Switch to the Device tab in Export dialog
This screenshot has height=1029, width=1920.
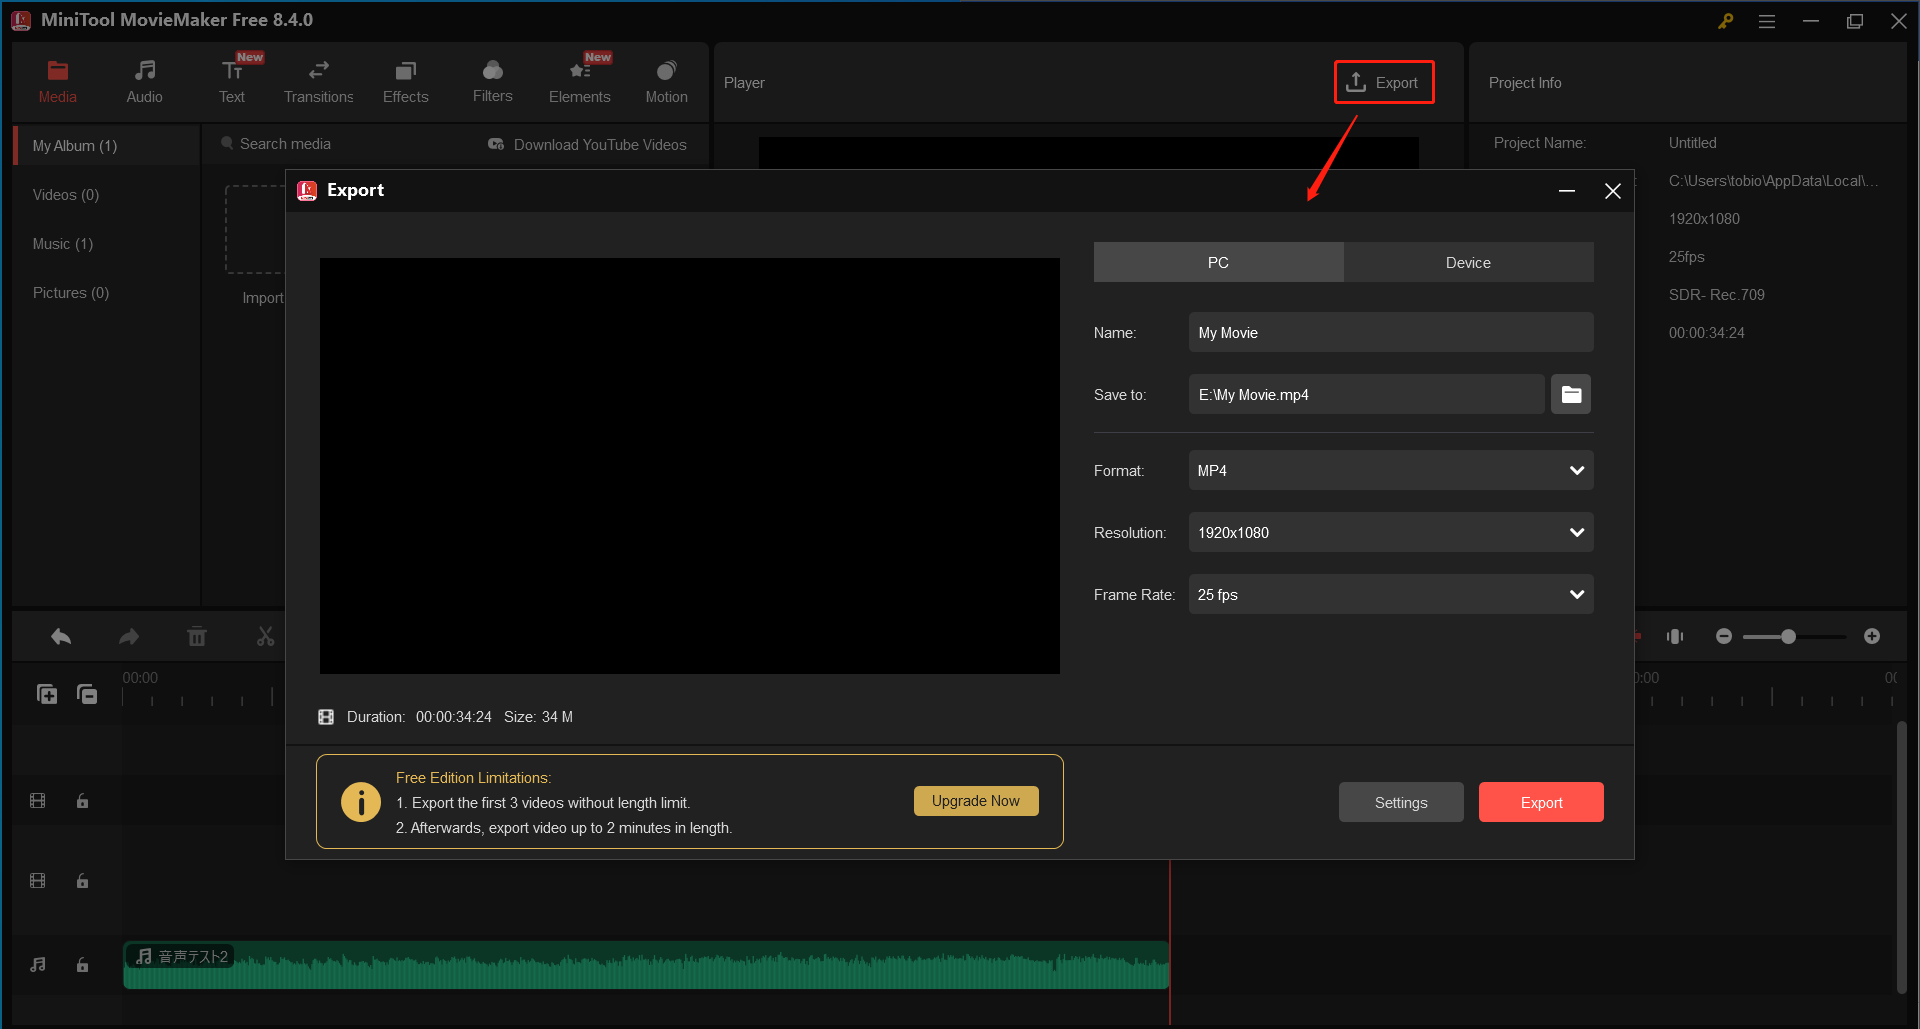coord(1467,262)
